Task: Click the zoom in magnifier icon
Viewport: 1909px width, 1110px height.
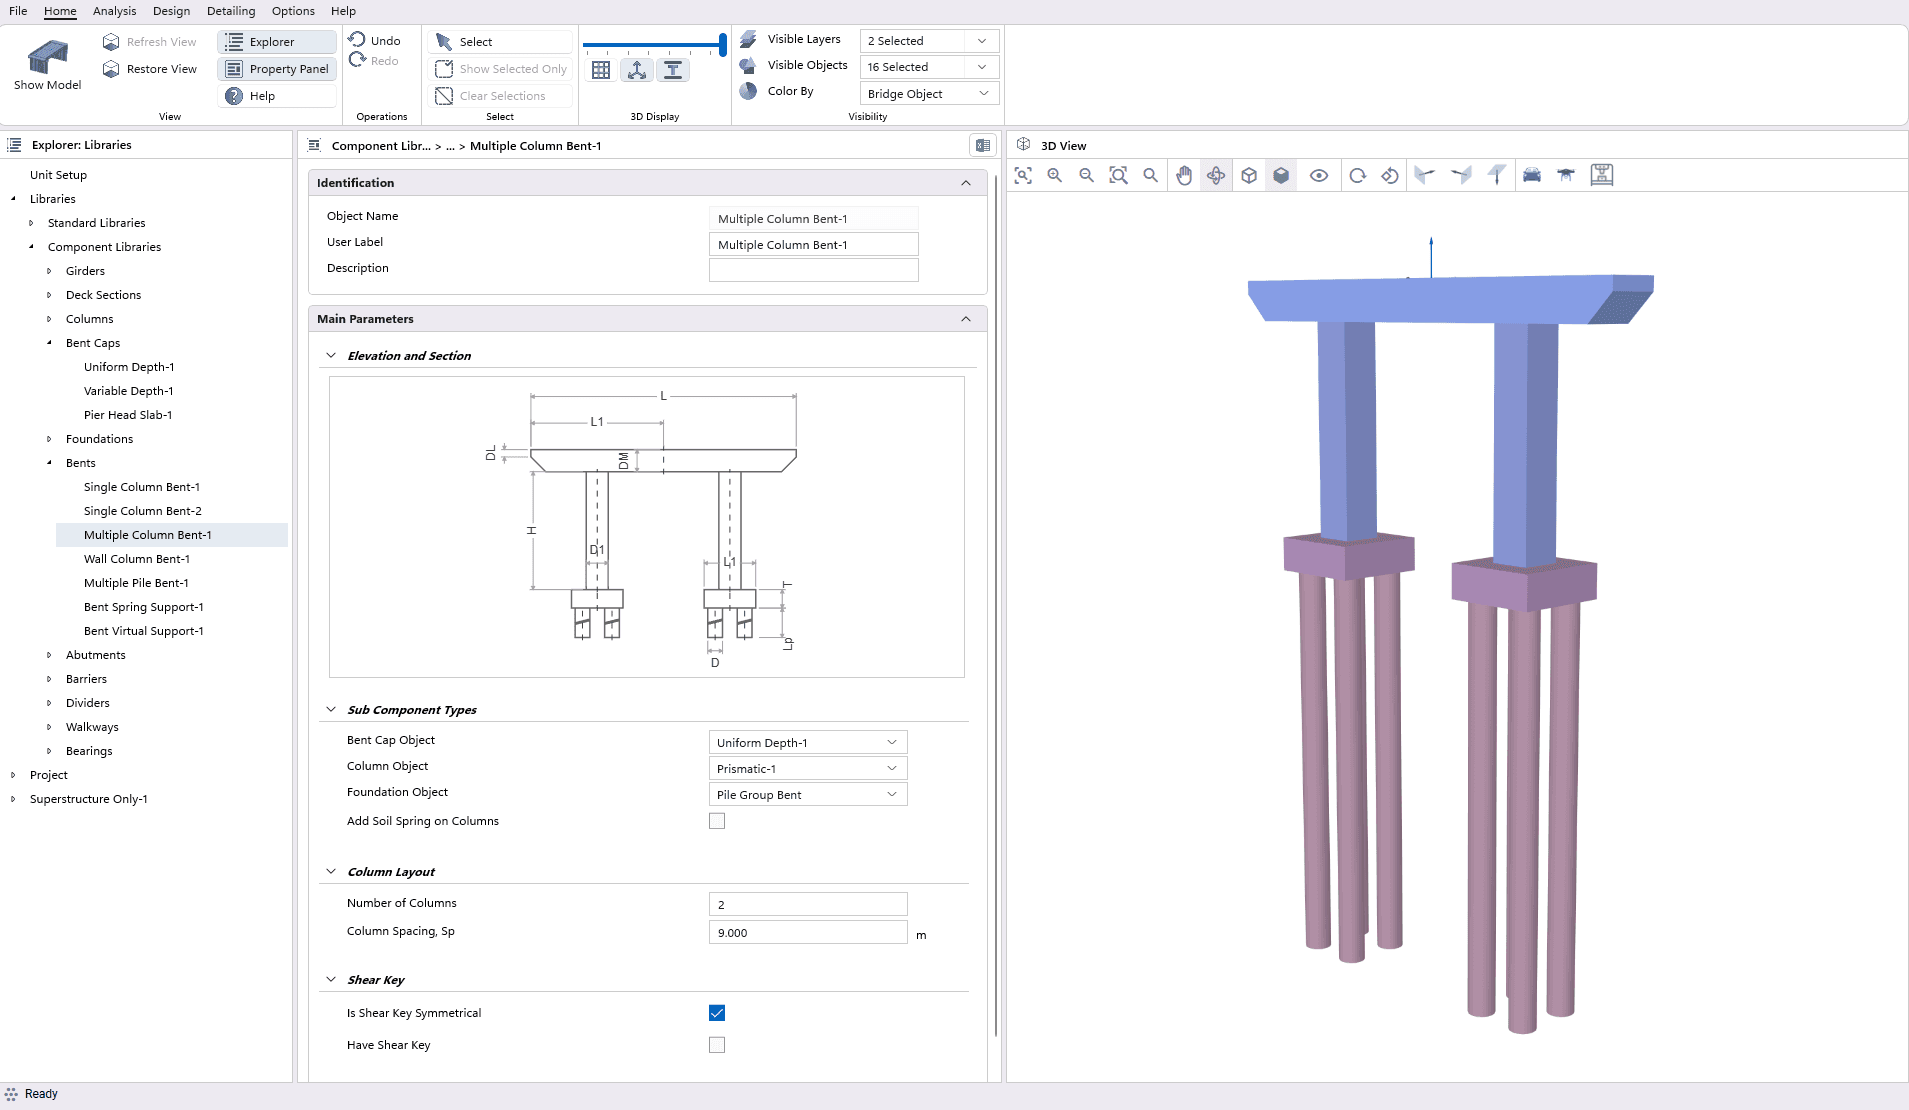Action: 1055,176
